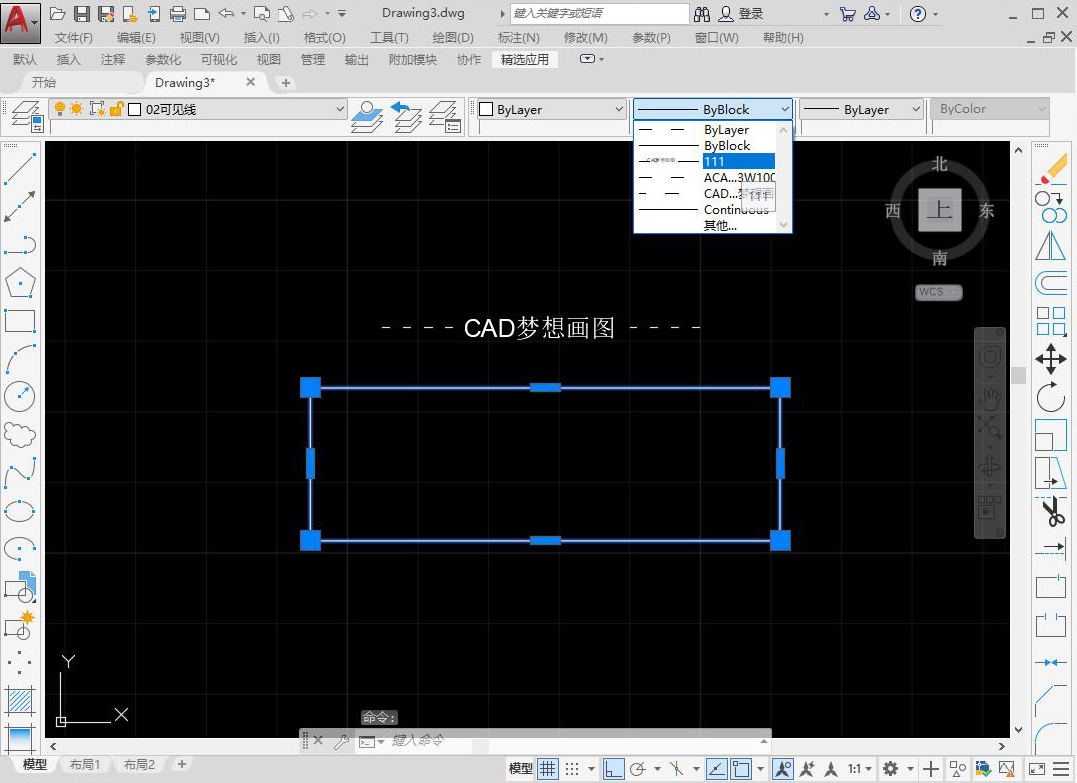Expand the workspace gear settings dropdown
1077x783 pixels.
[910, 769]
